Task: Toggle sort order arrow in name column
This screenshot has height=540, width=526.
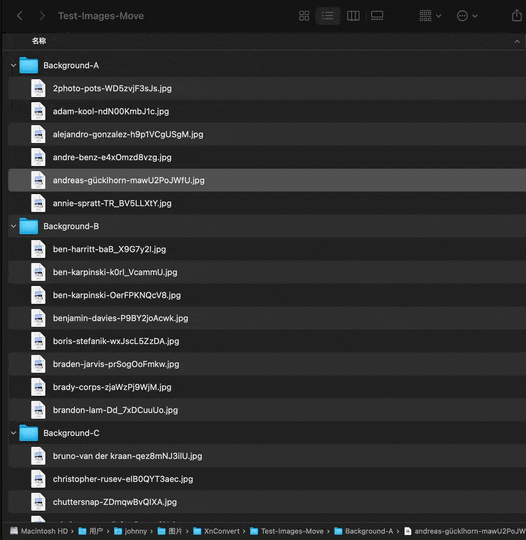Action: (517, 42)
